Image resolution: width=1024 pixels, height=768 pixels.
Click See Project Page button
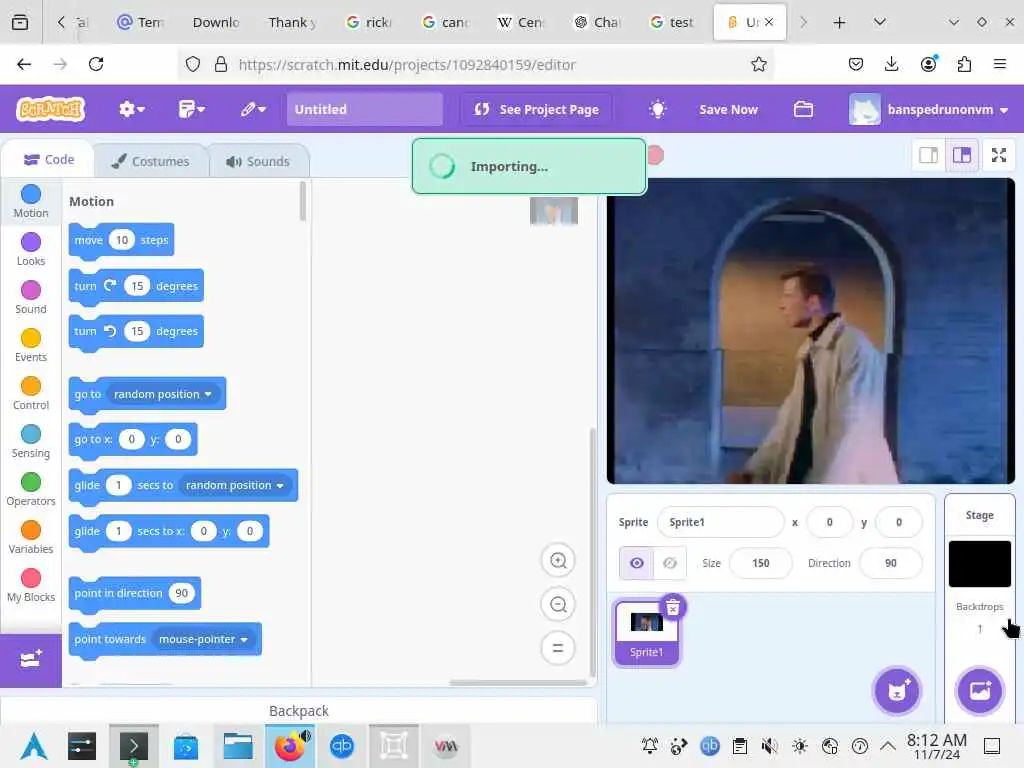coord(536,109)
